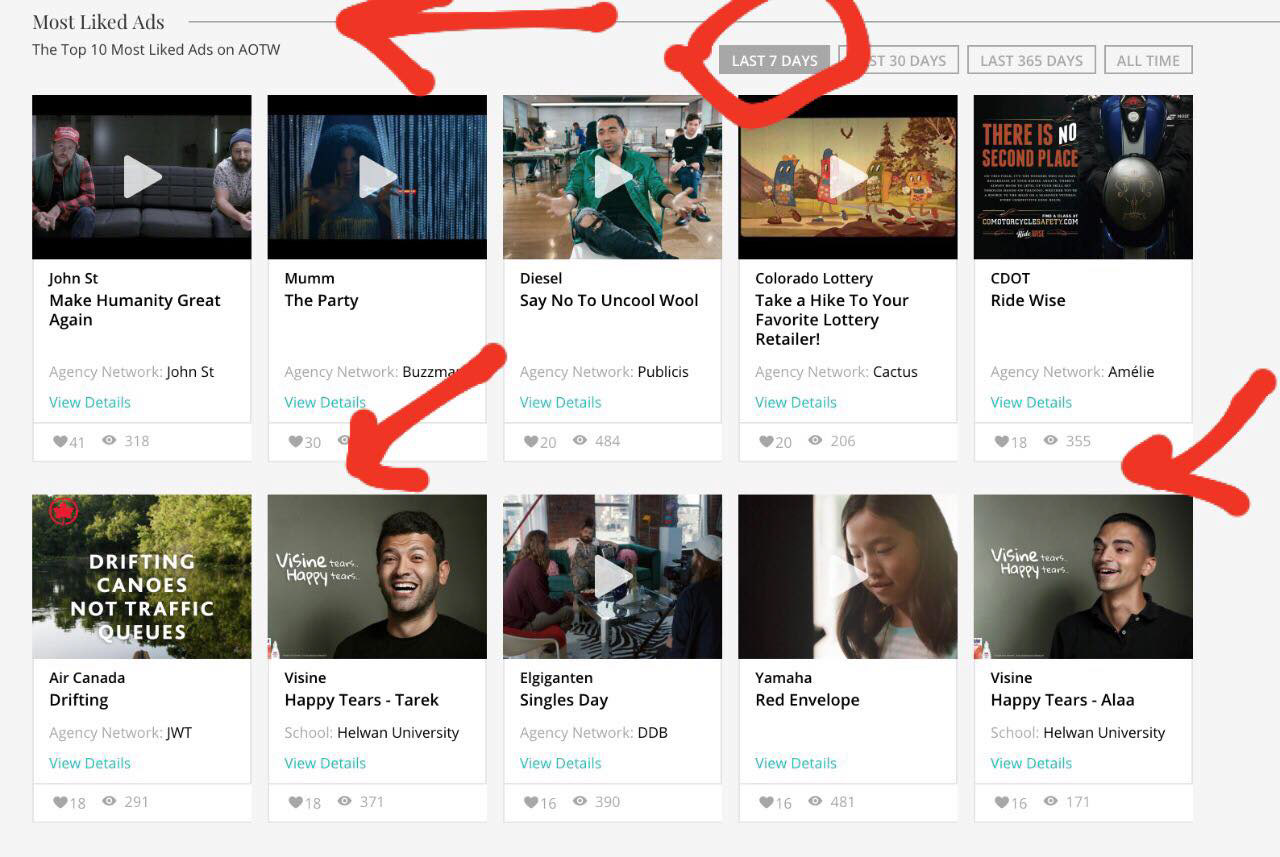Play the Colorado Lottery video
1280x857 pixels.
[x=848, y=177]
